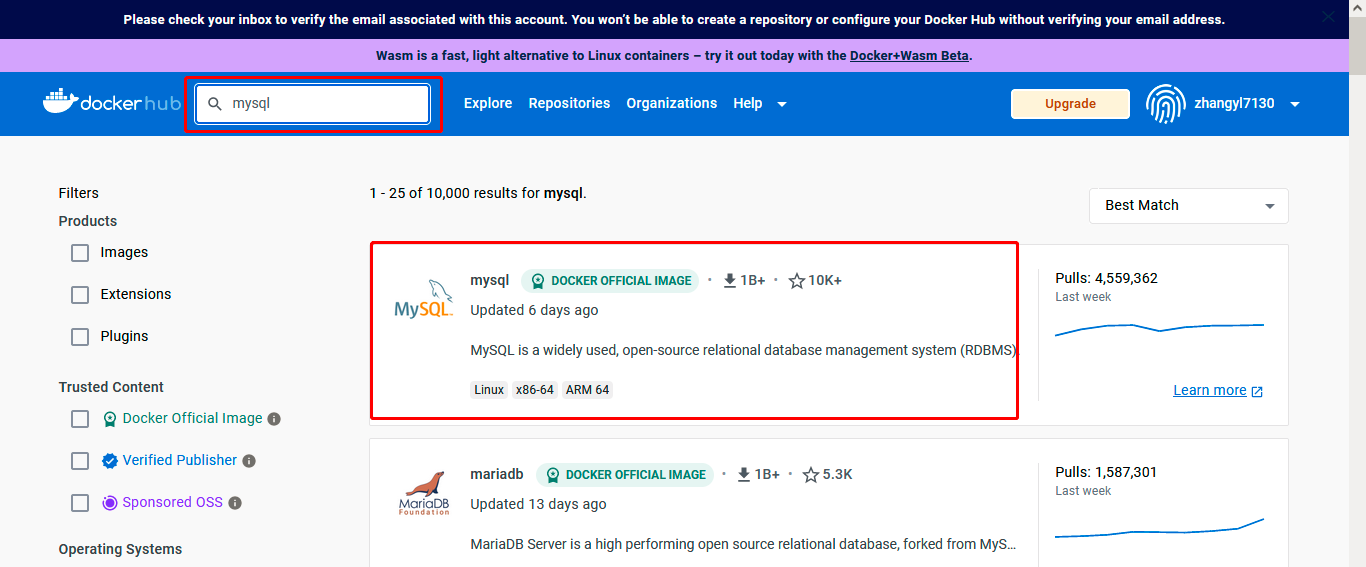
Task: Open the Docker+Wasm Beta link
Action: click(909, 56)
